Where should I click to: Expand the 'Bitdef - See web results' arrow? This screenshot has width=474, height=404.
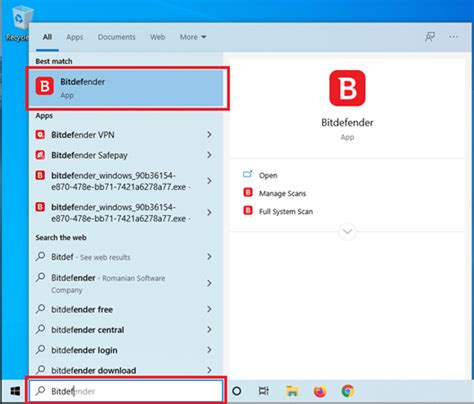209,257
